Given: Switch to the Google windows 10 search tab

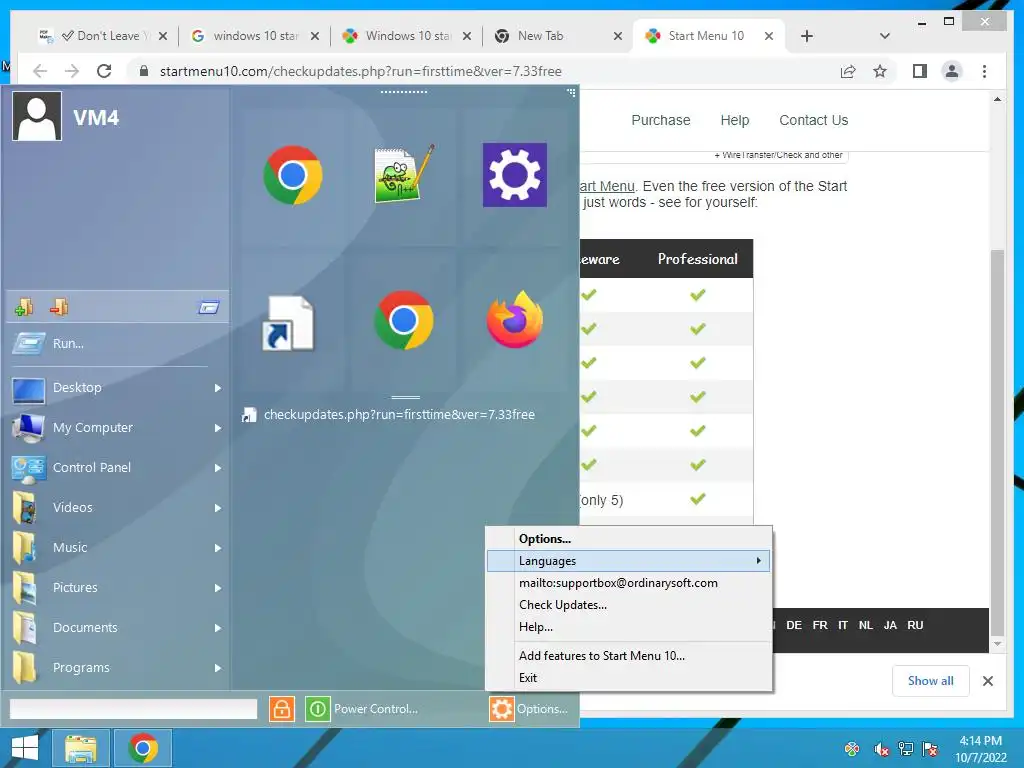Looking at the screenshot, I should [x=255, y=36].
